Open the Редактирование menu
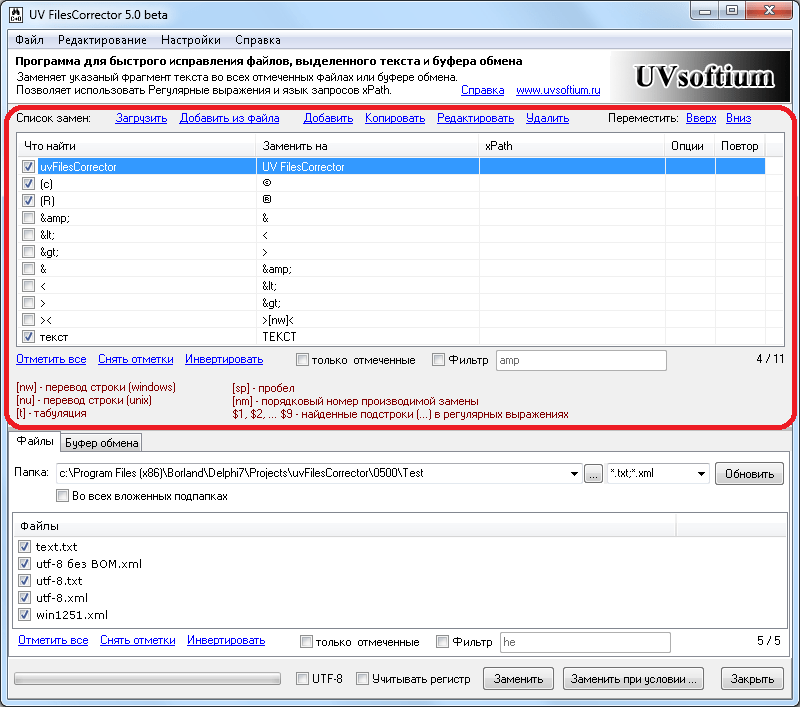This screenshot has width=800, height=707. click(x=102, y=40)
